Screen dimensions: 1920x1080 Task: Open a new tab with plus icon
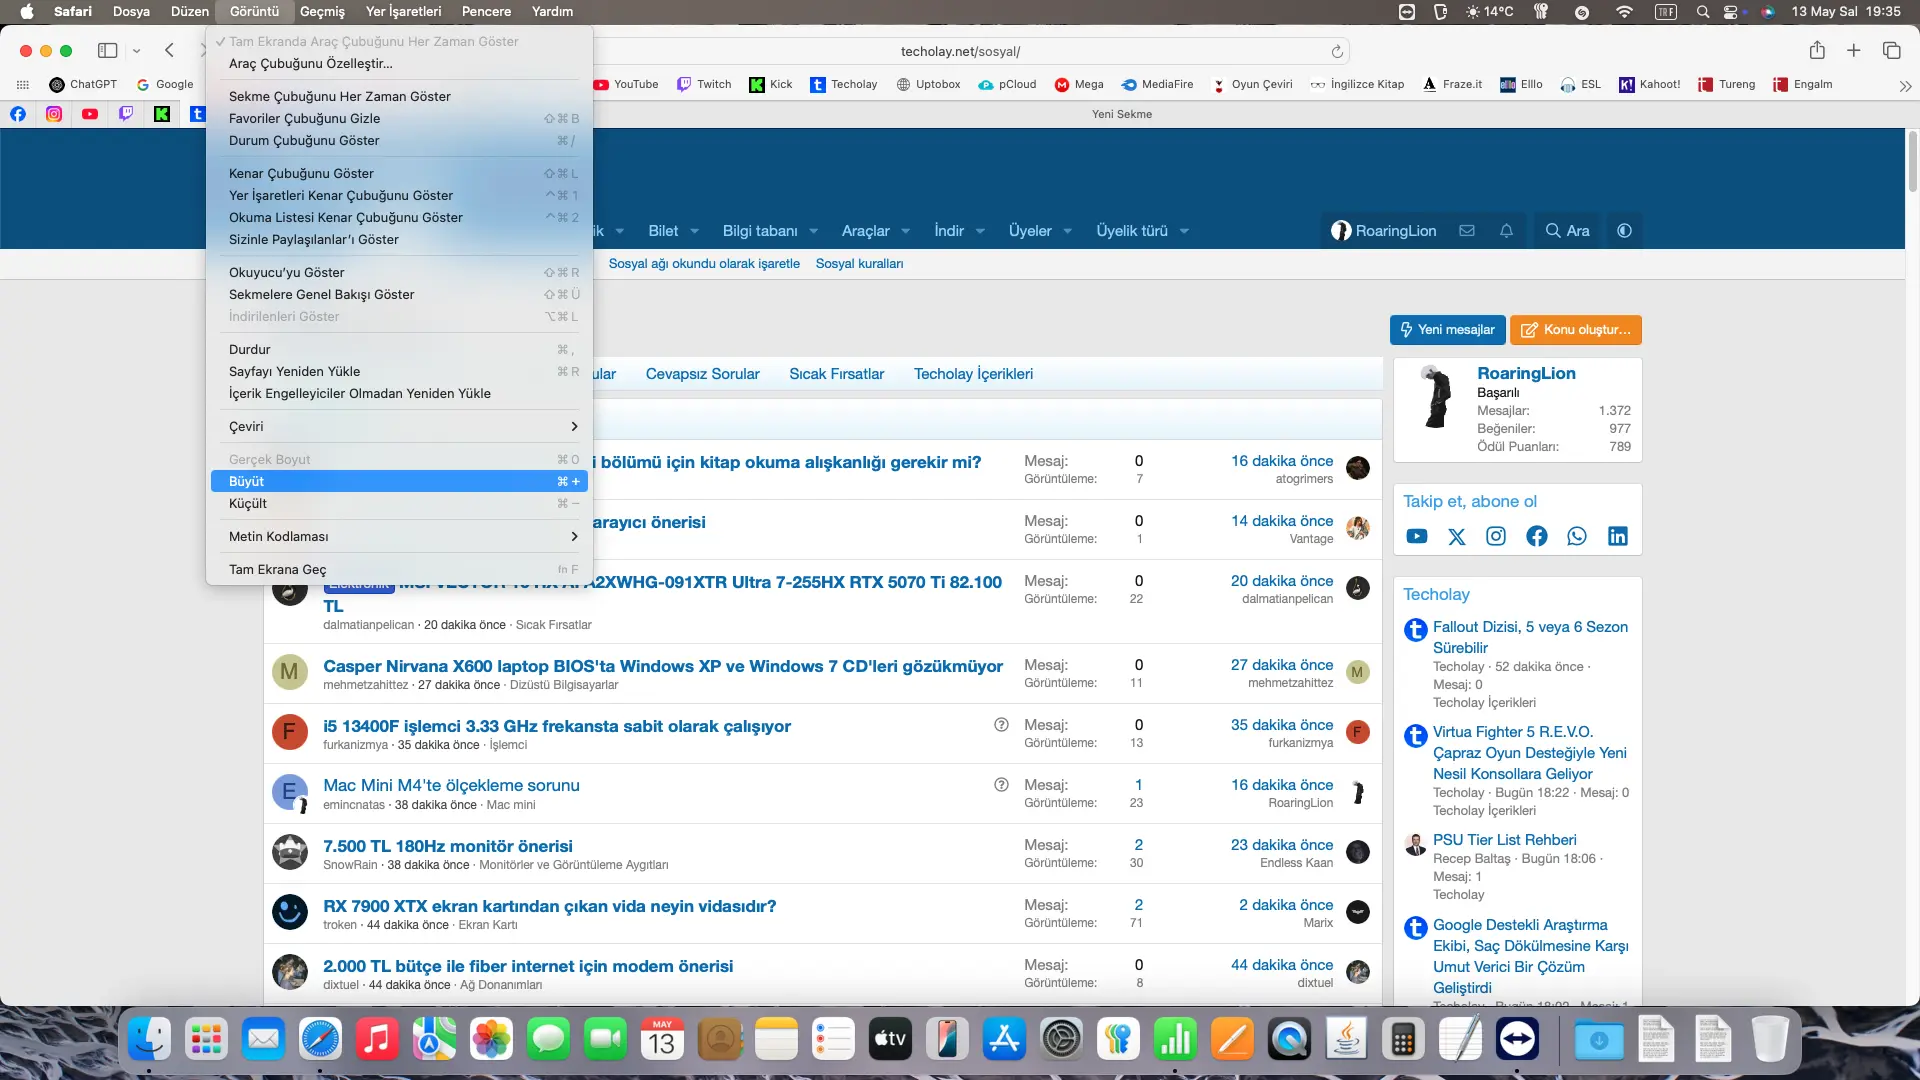[x=1853, y=50]
